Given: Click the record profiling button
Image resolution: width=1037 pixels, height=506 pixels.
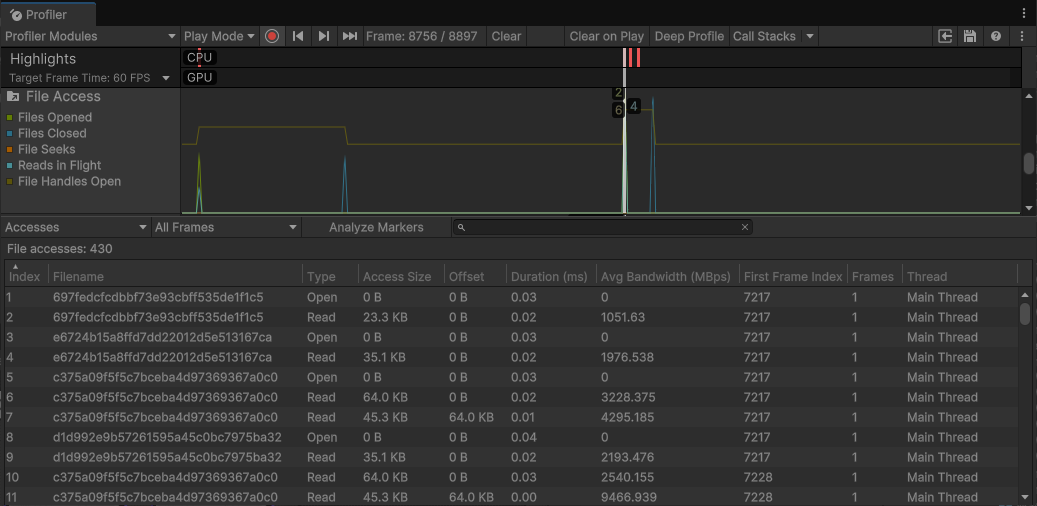Looking at the screenshot, I should (272, 36).
